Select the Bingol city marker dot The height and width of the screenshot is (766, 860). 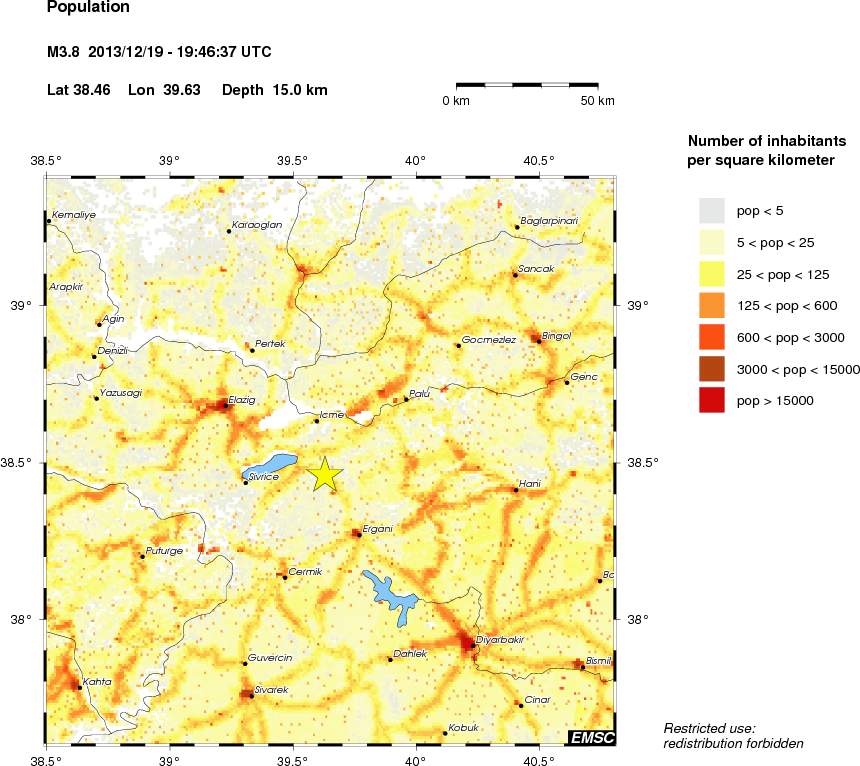pyautogui.click(x=538, y=342)
